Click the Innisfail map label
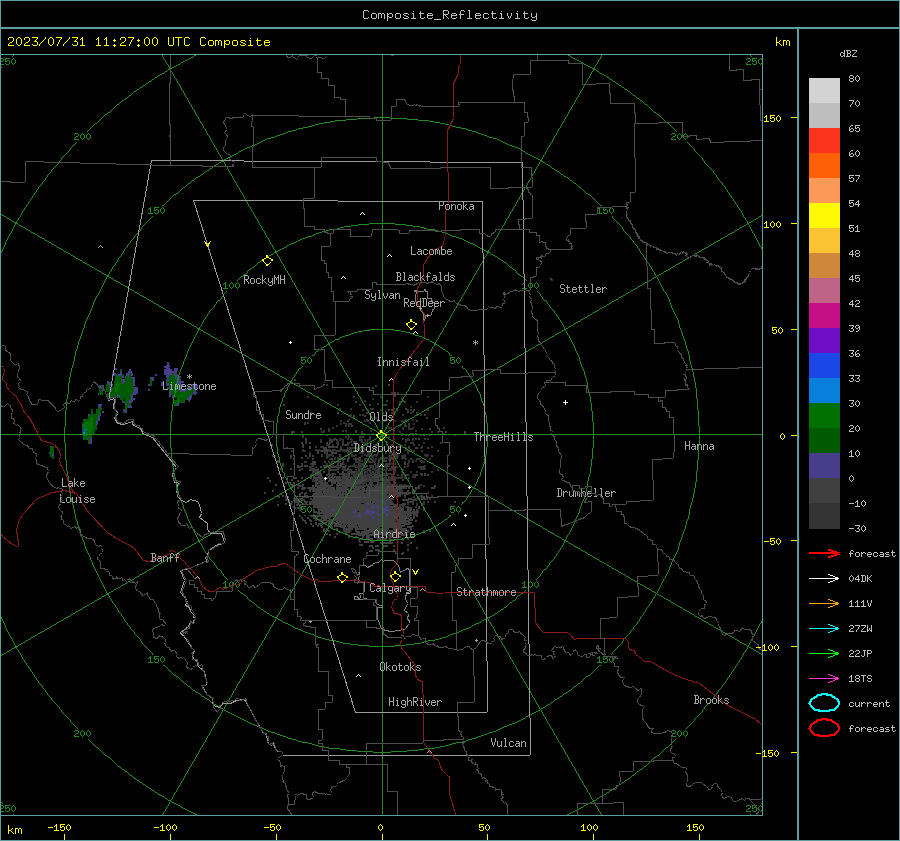900x841 pixels. point(403,362)
